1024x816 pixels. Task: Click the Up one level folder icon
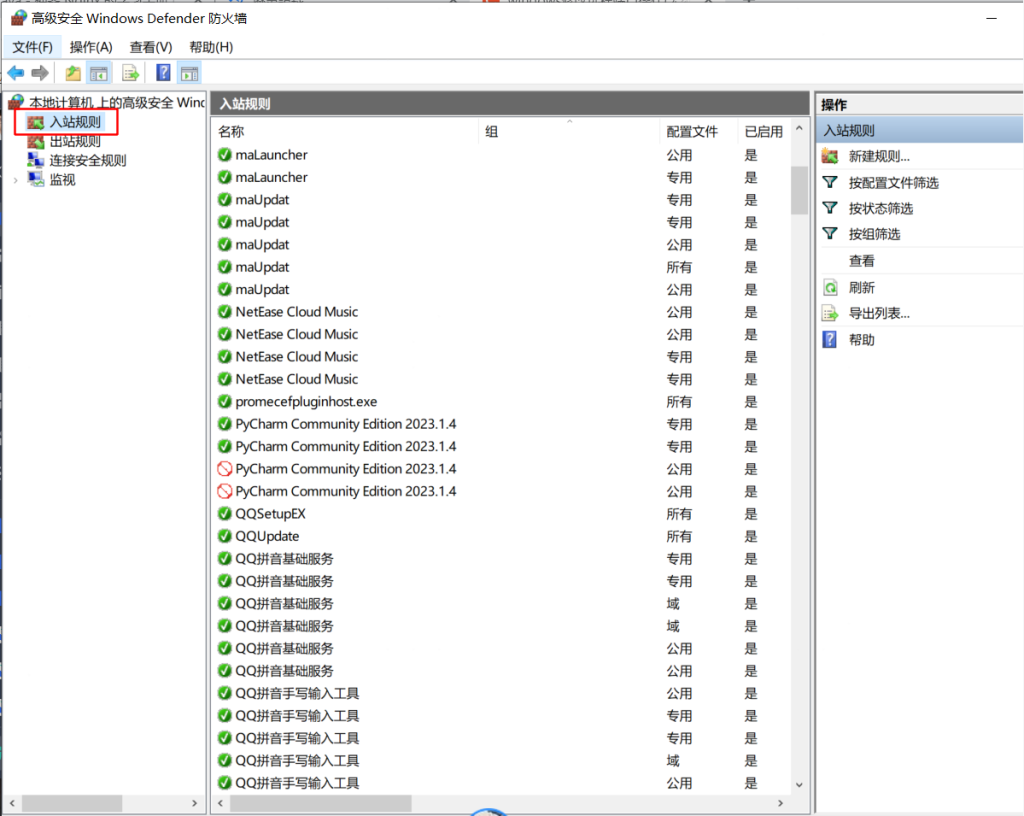pyautogui.click(x=73, y=73)
